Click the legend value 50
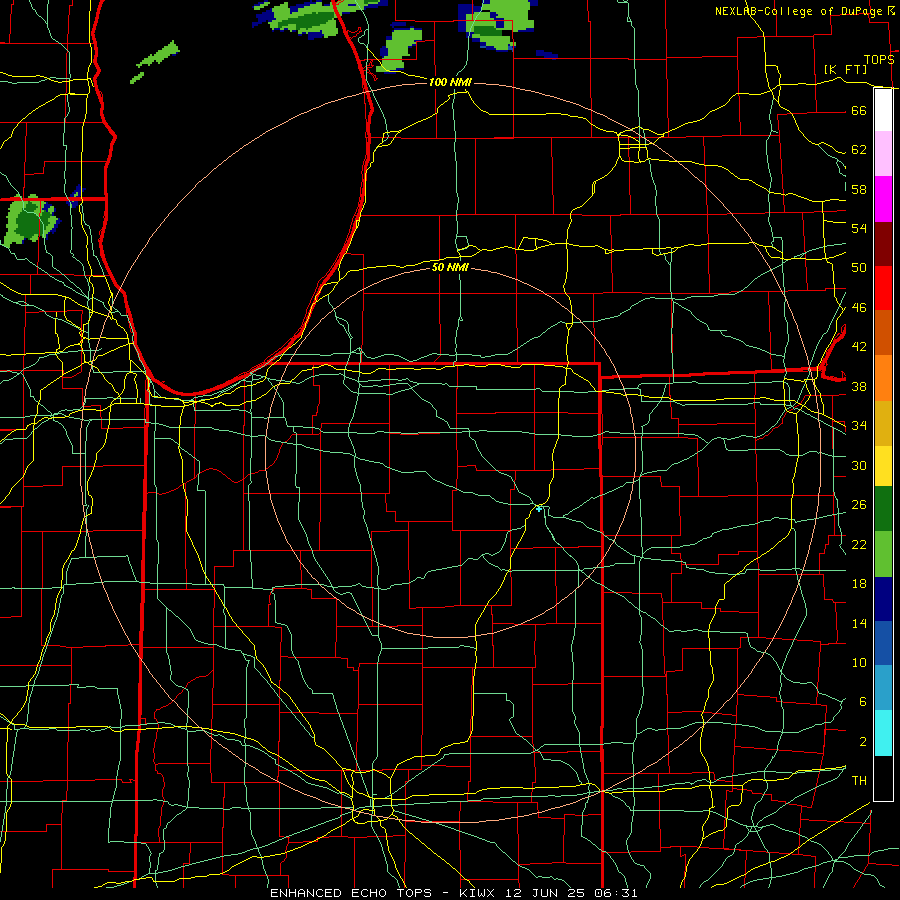The height and width of the screenshot is (900, 900). (859, 268)
